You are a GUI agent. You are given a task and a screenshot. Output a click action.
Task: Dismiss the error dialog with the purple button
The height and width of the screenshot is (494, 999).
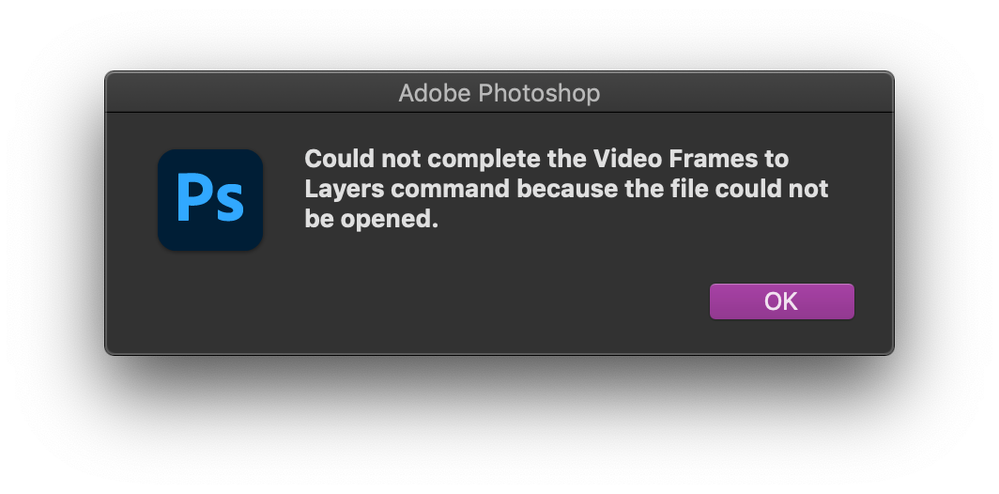click(782, 301)
